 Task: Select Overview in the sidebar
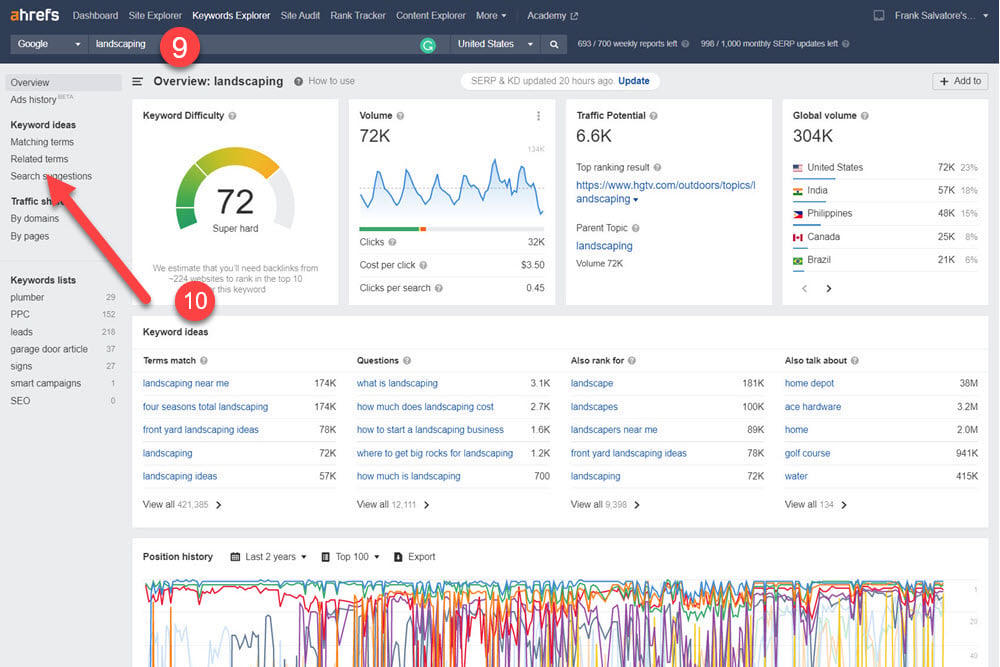pos(62,82)
